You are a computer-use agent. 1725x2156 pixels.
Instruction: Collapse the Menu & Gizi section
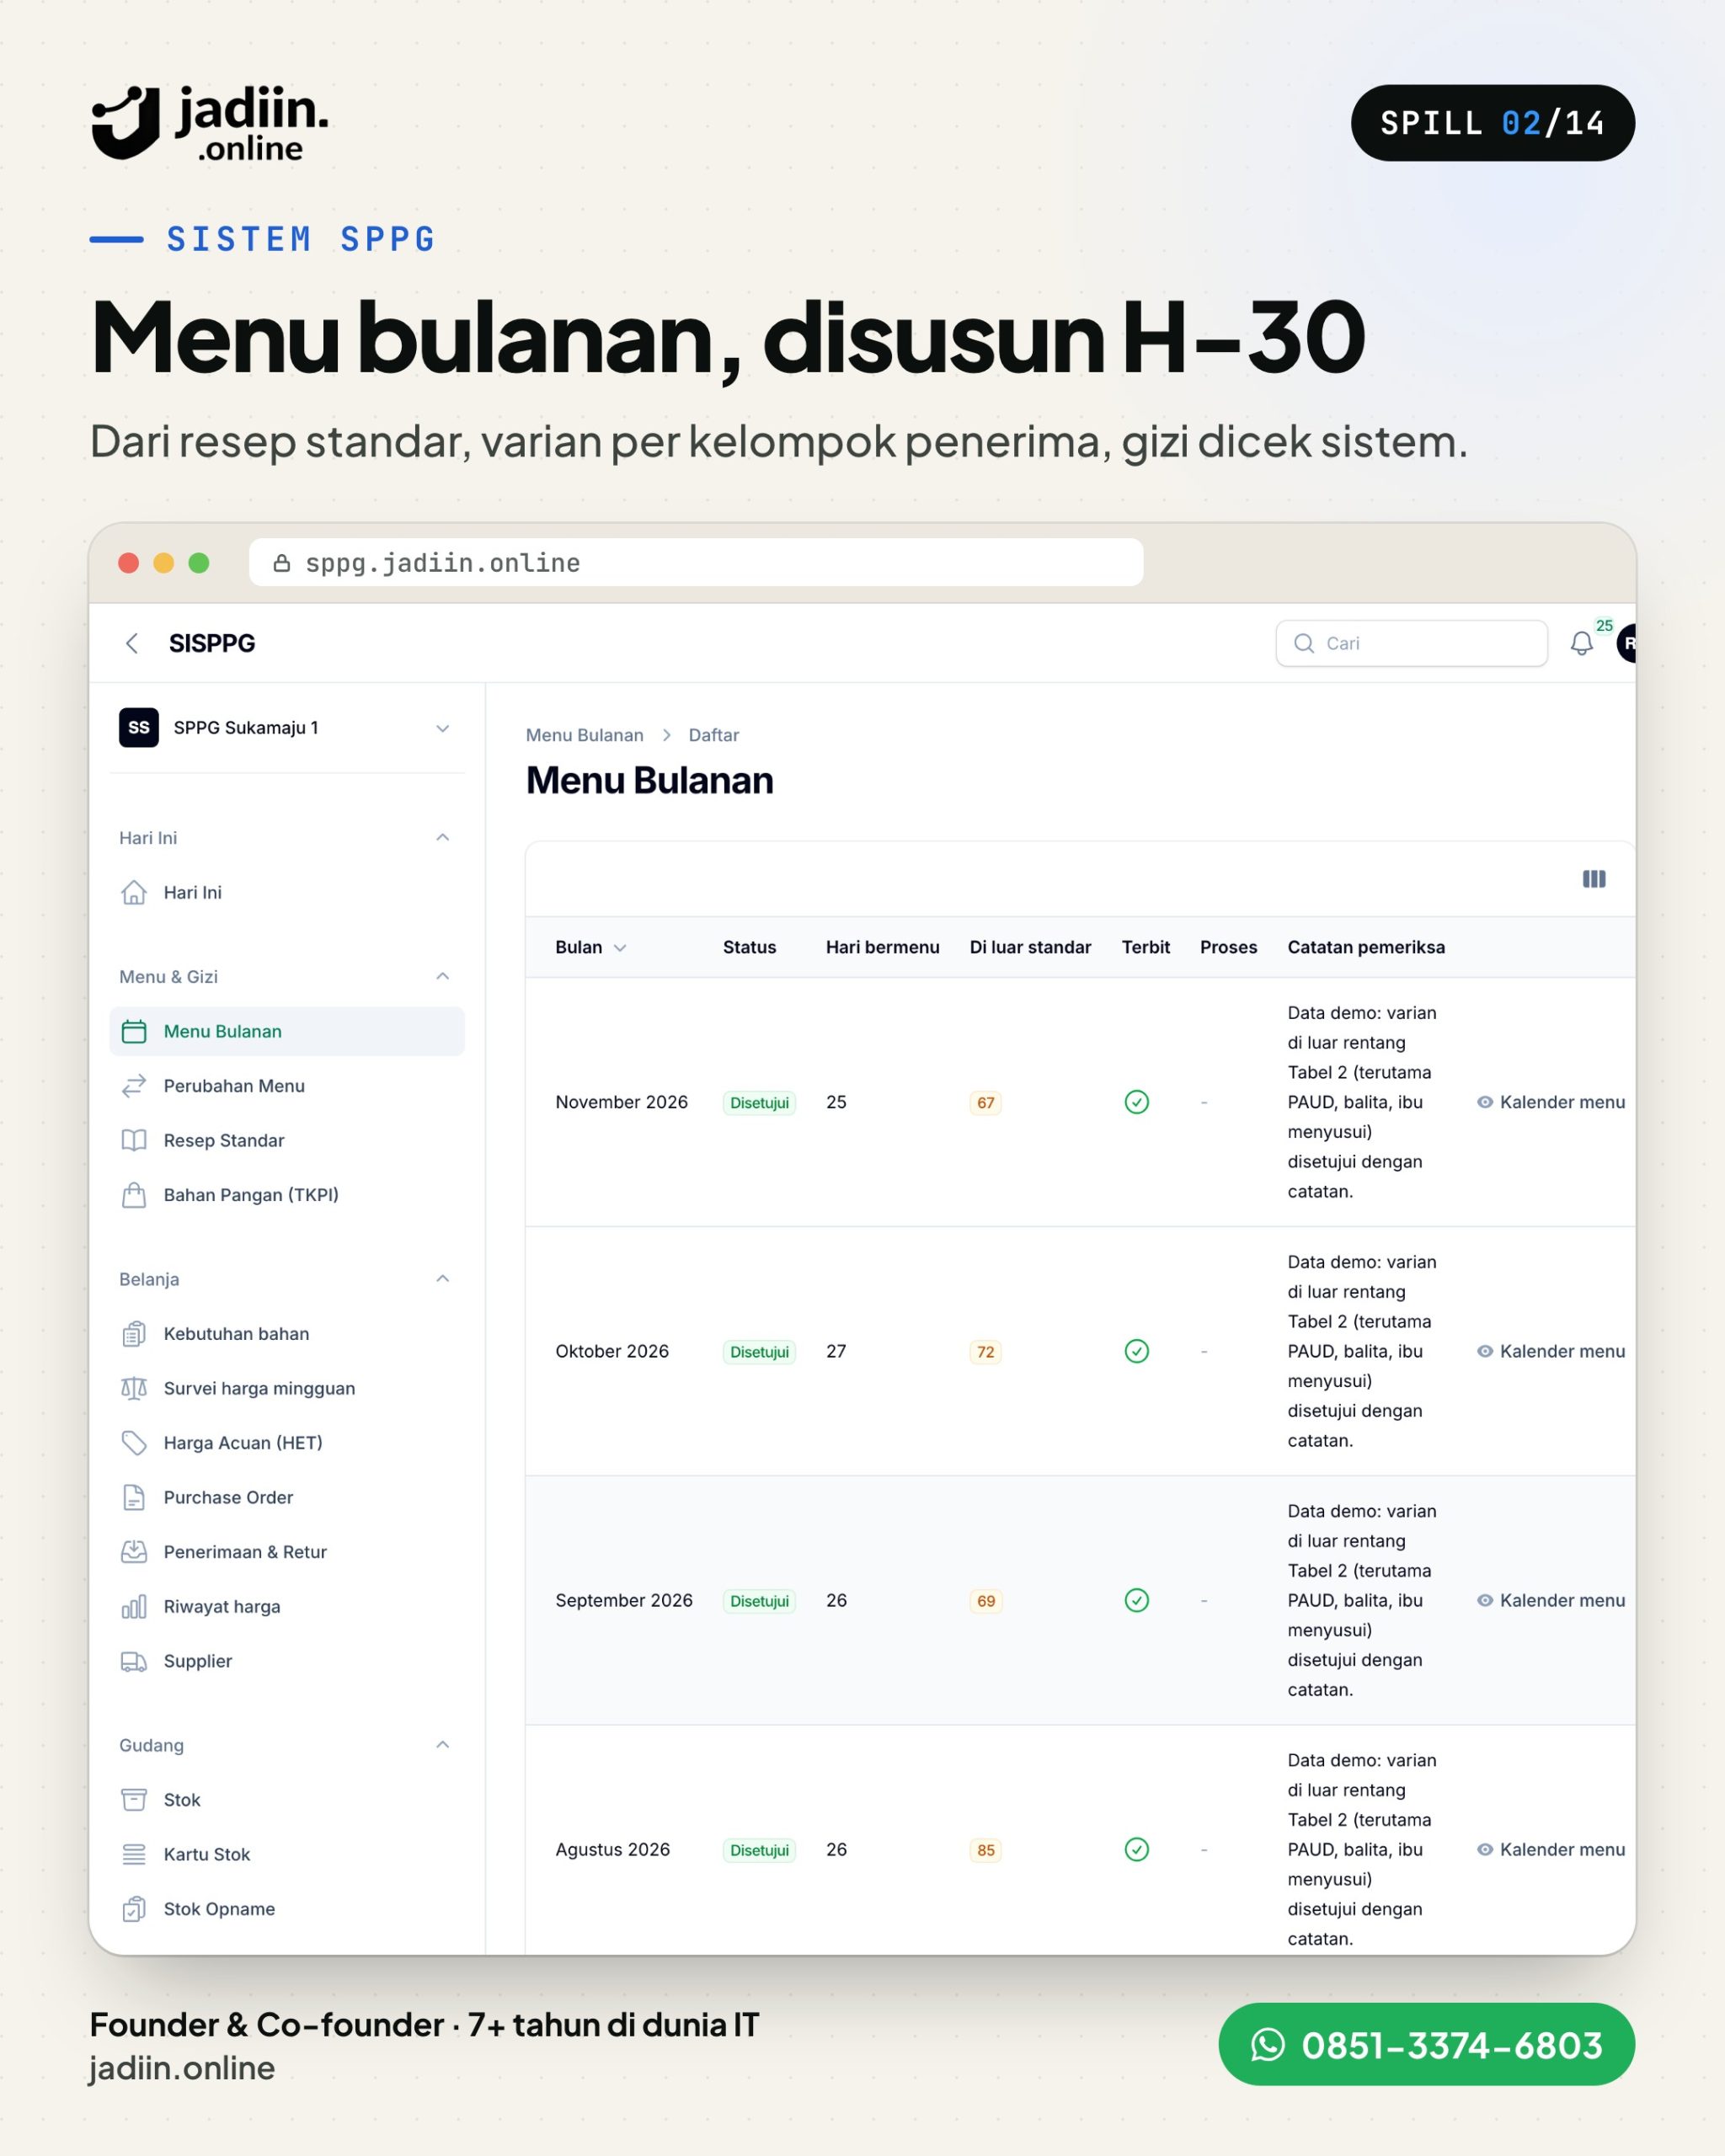point(443,976)
